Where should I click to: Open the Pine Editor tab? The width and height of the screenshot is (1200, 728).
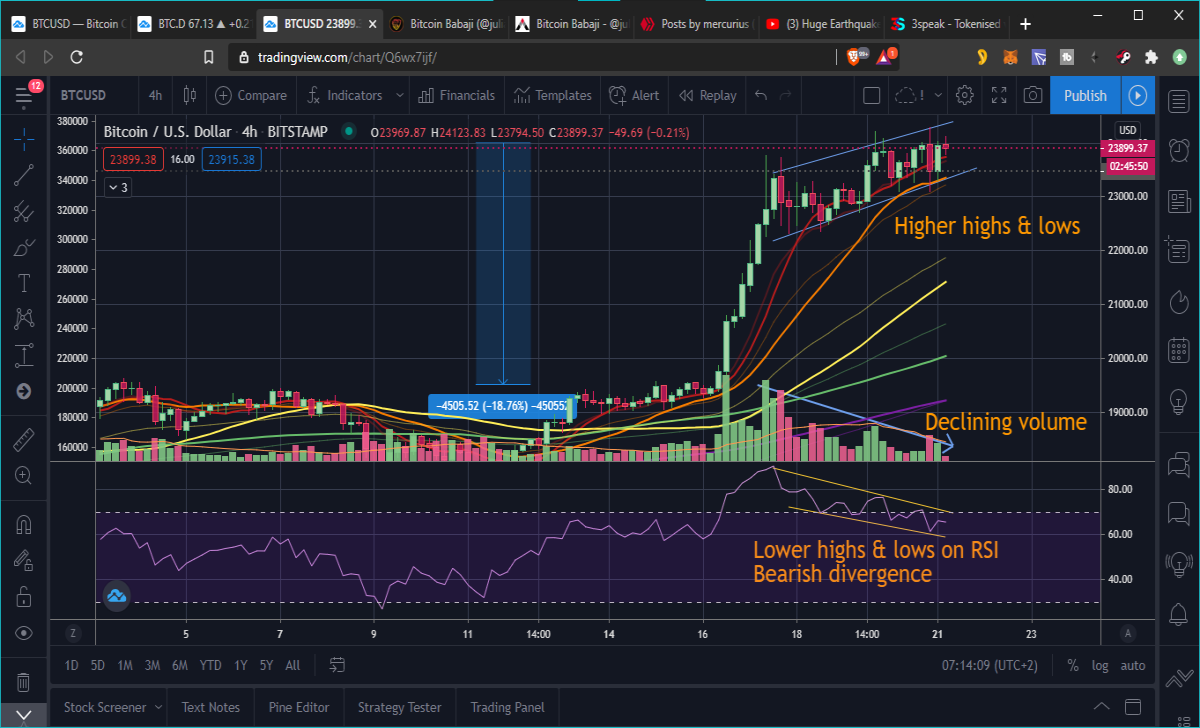pos(299,707)
